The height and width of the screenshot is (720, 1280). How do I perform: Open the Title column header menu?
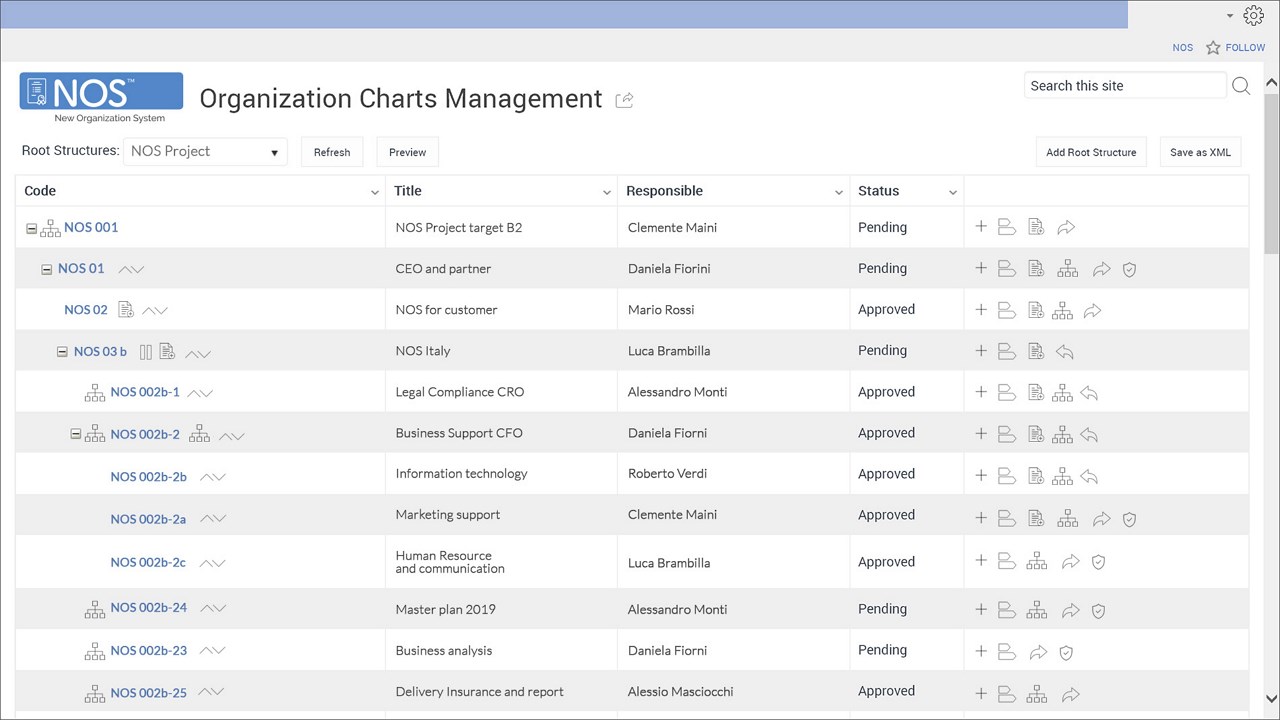coord(607,192)
